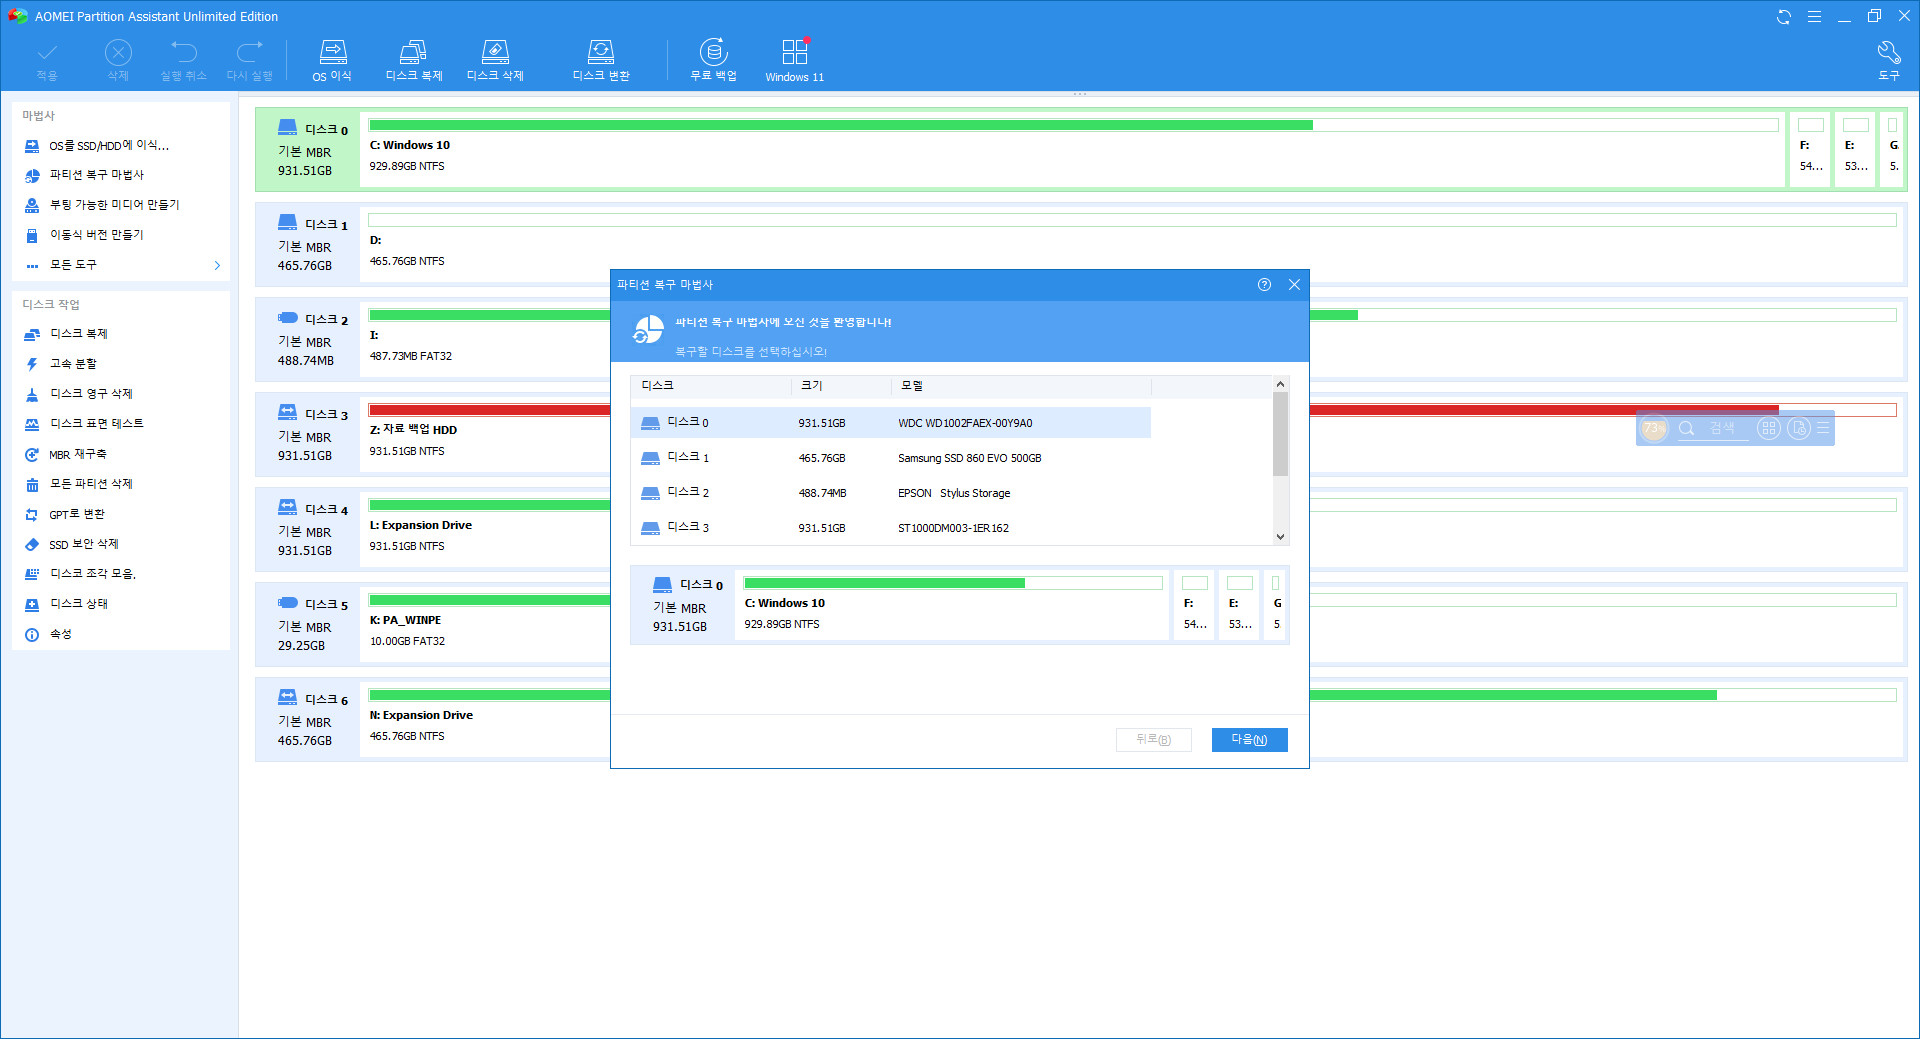Open the Windows 11 checker icon

(x=795, y=61)
